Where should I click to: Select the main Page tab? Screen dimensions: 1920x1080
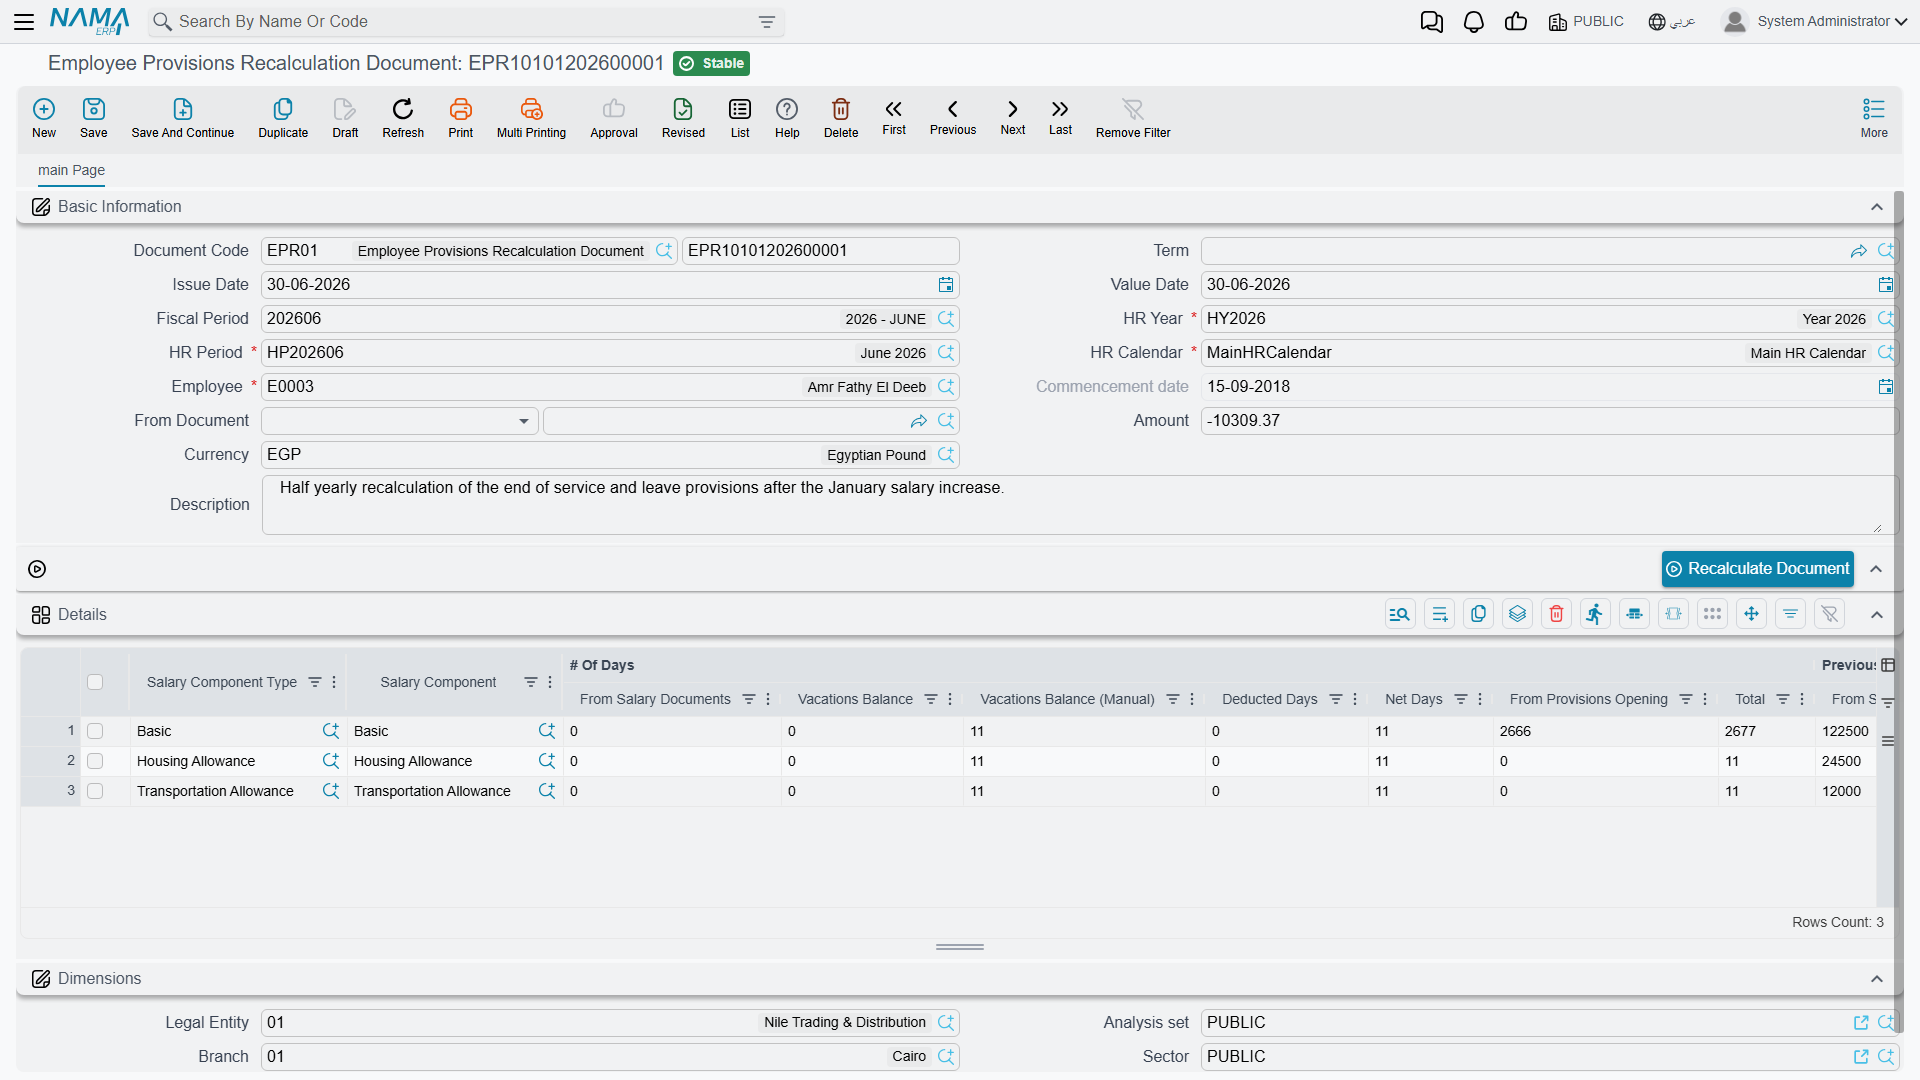click(71, 170)
